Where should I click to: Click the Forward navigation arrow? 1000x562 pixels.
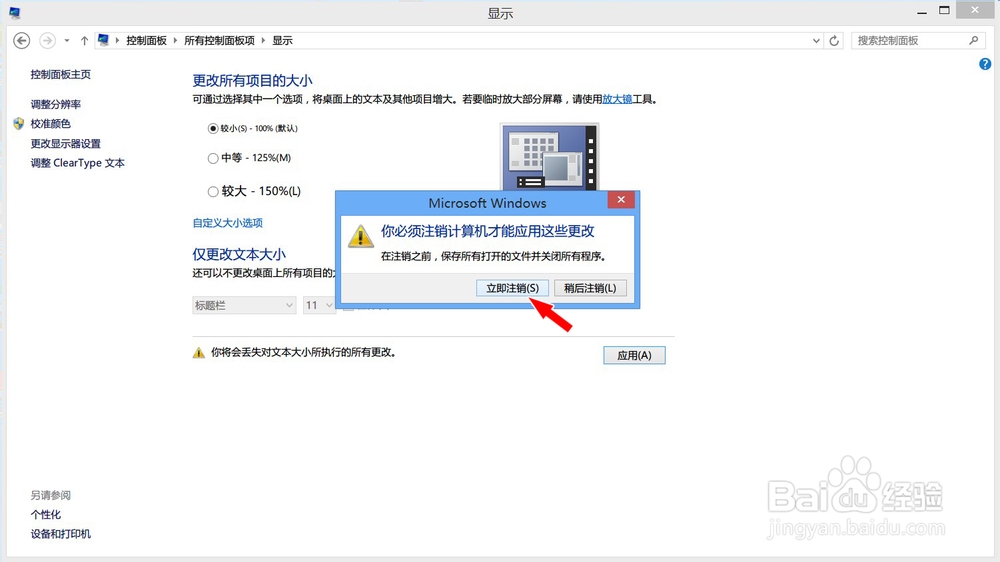47,40
